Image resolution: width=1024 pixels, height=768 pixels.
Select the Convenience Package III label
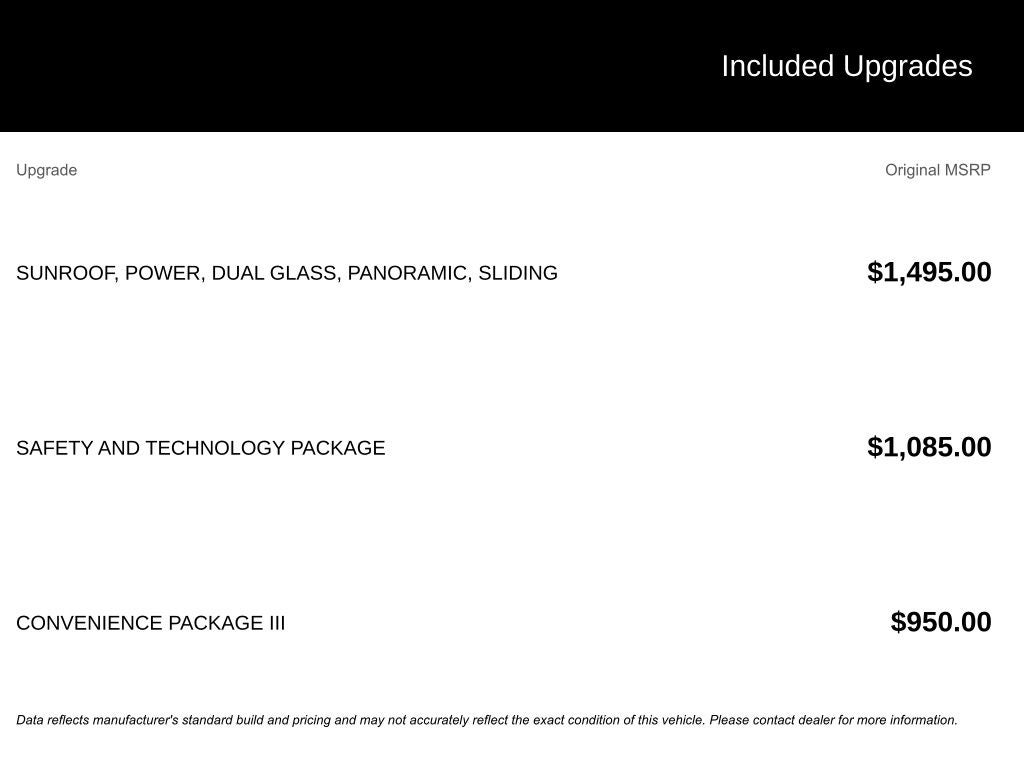tap(150, 623)
